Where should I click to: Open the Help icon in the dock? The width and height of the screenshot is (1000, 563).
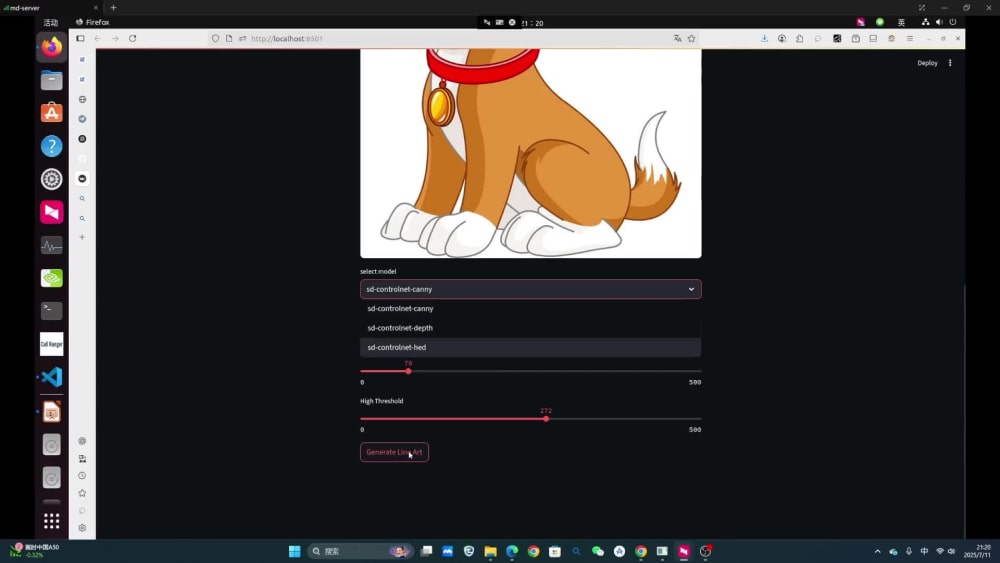(52, 146)
